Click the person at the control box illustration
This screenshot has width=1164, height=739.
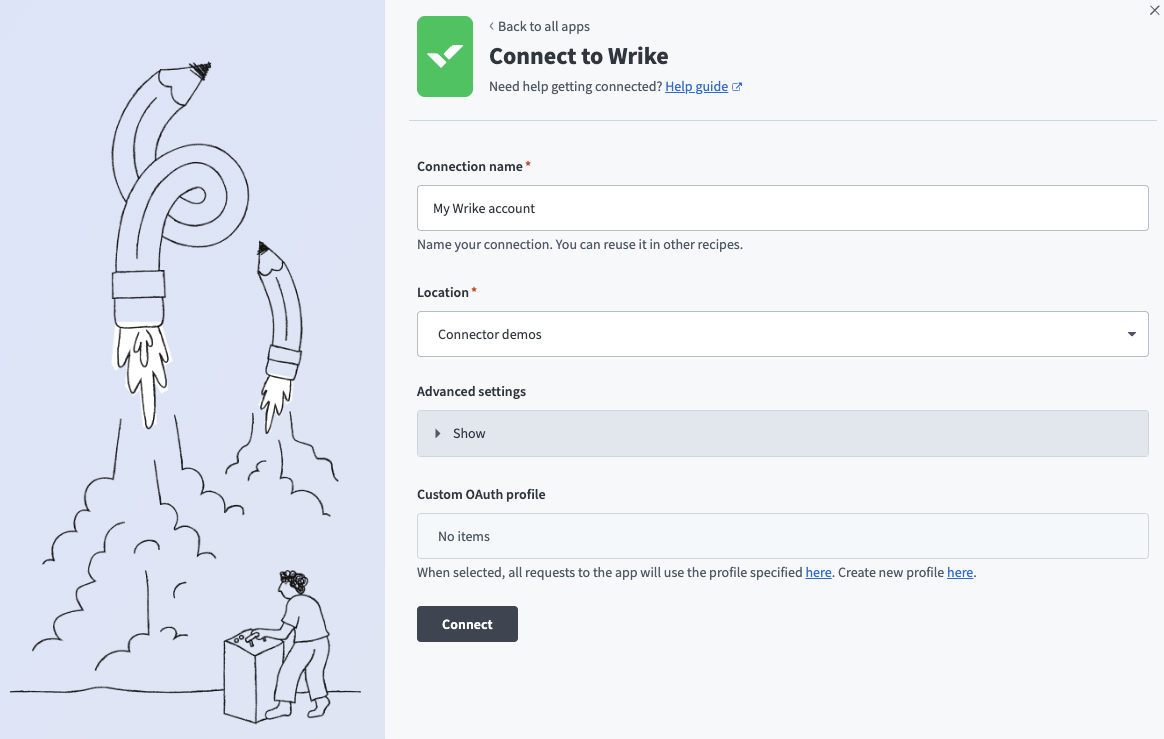coord(300,640)
